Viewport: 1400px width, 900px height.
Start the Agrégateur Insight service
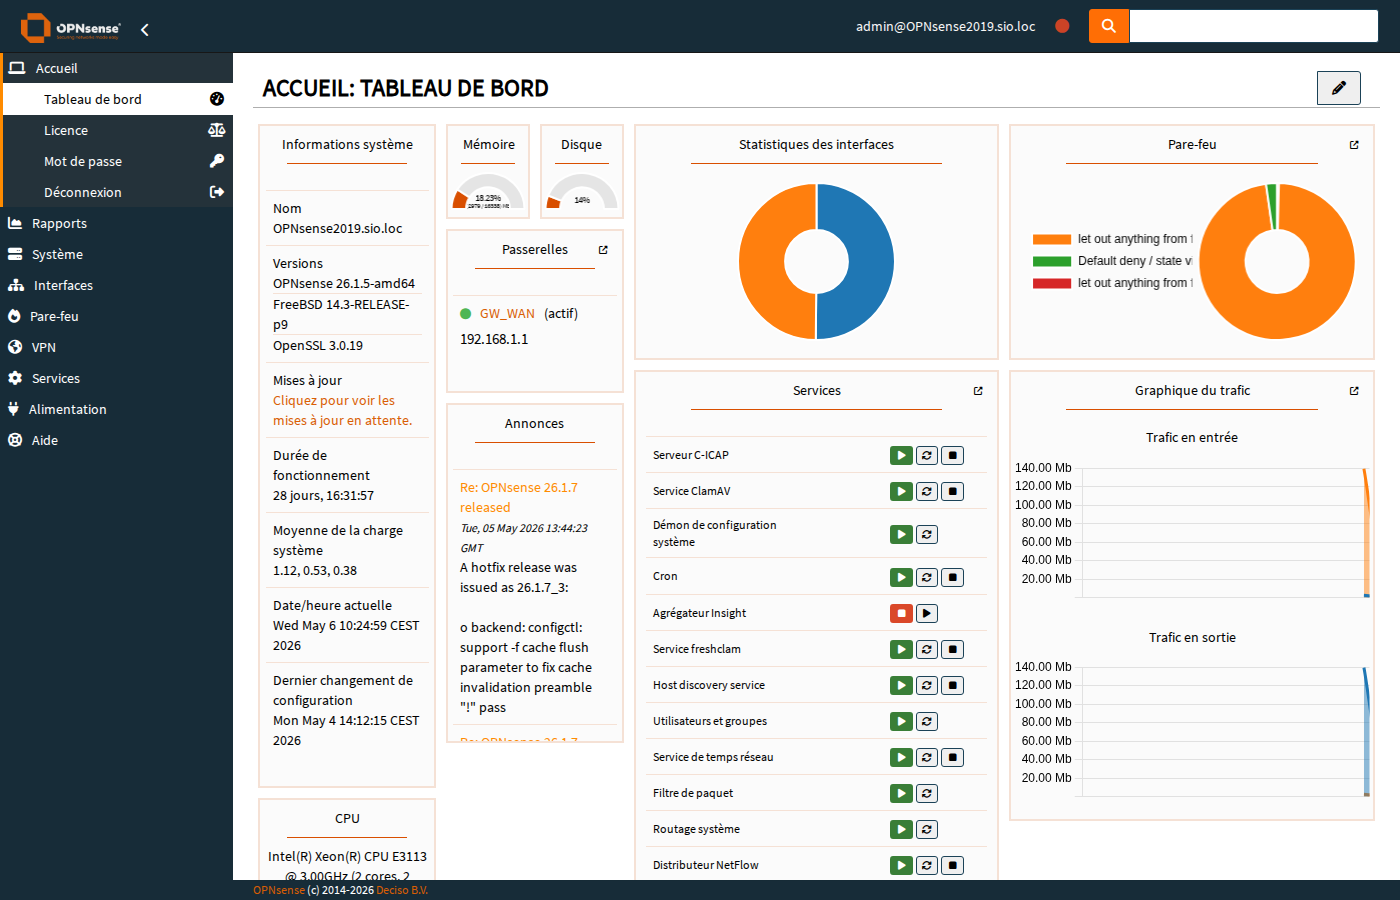tap(927, 614)
